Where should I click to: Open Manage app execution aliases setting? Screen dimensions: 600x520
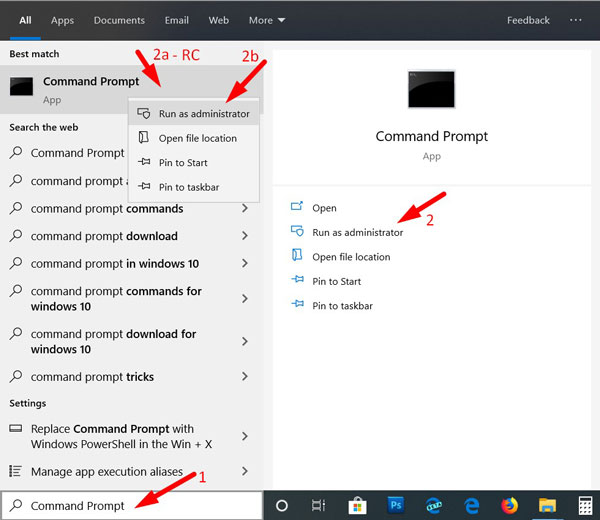pyautogui.click(x=131, y=472)
